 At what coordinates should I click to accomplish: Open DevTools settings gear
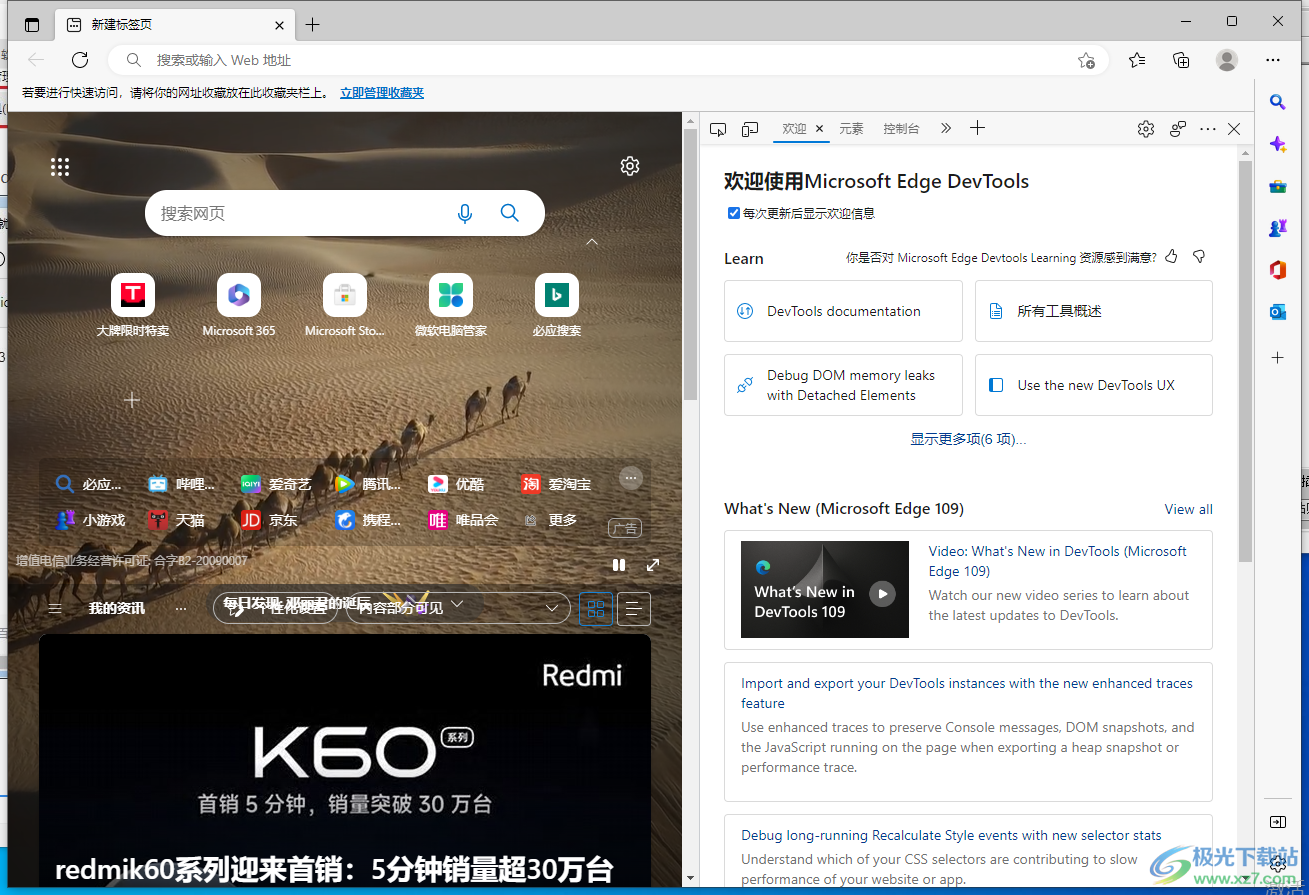1146,129
